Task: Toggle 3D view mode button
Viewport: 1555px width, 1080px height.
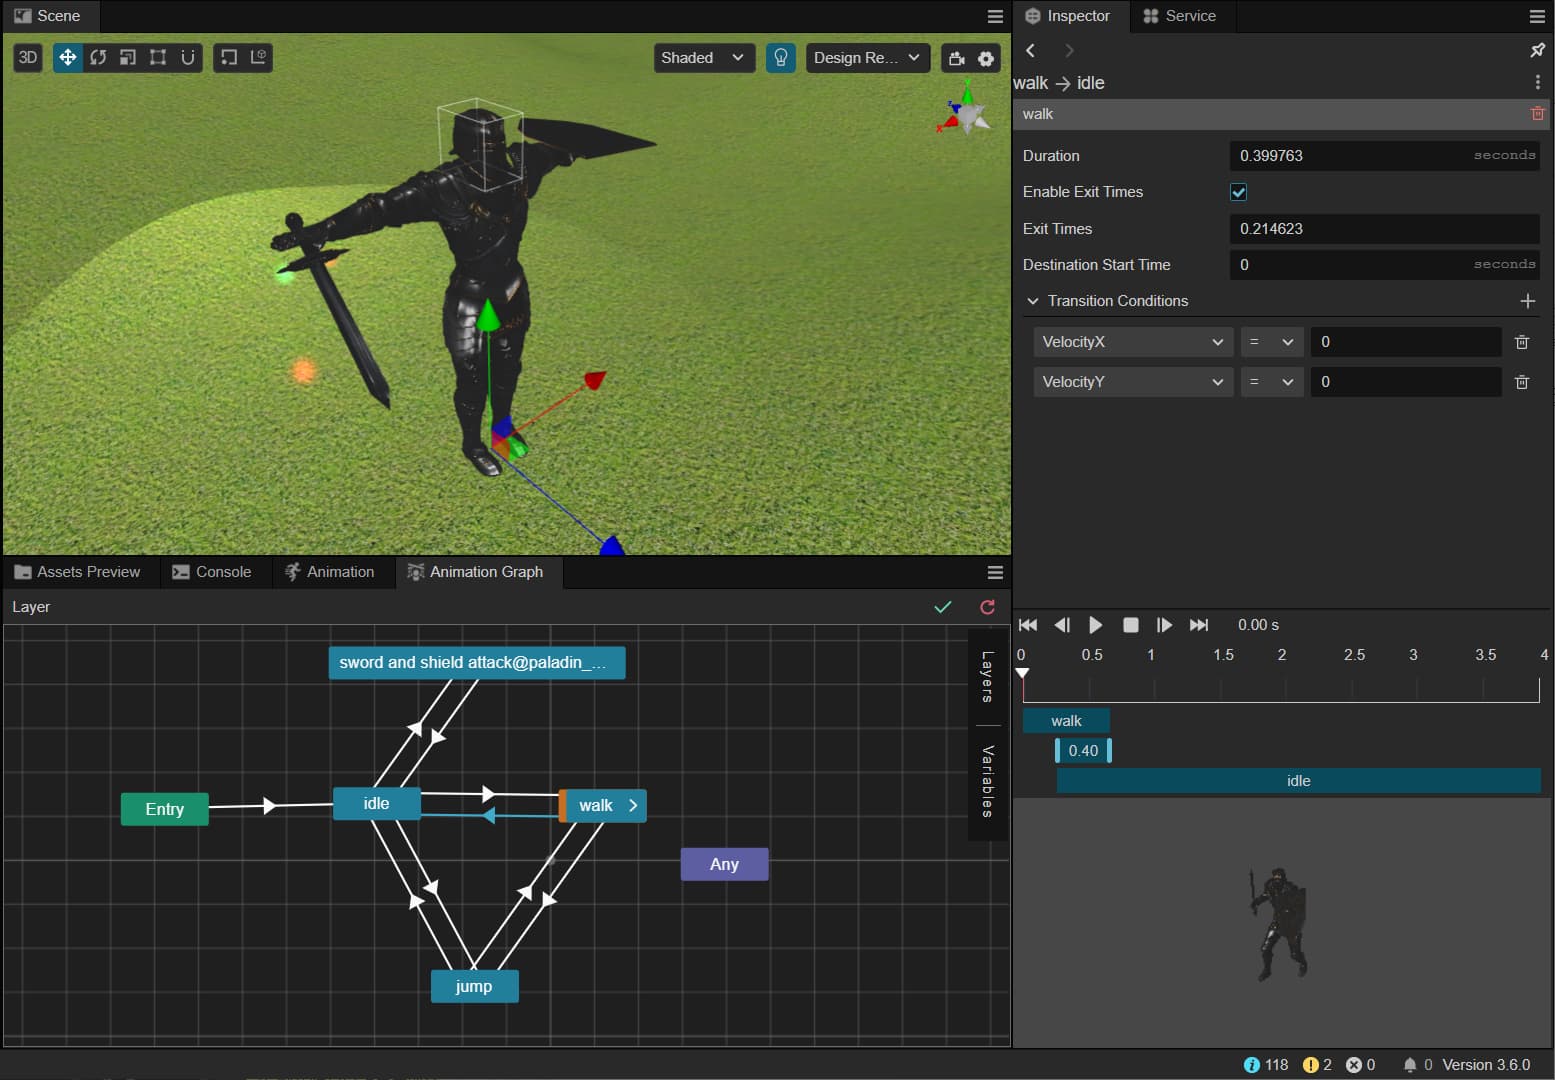Action: point(28,57)
